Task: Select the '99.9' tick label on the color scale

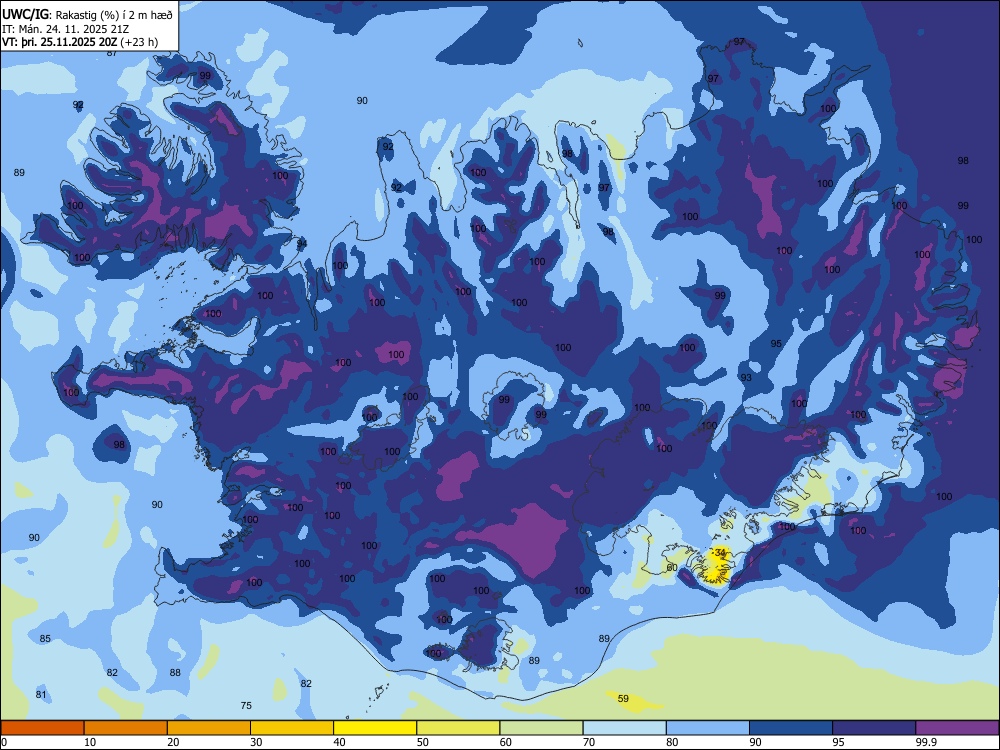Action: [x=926, y=742]
